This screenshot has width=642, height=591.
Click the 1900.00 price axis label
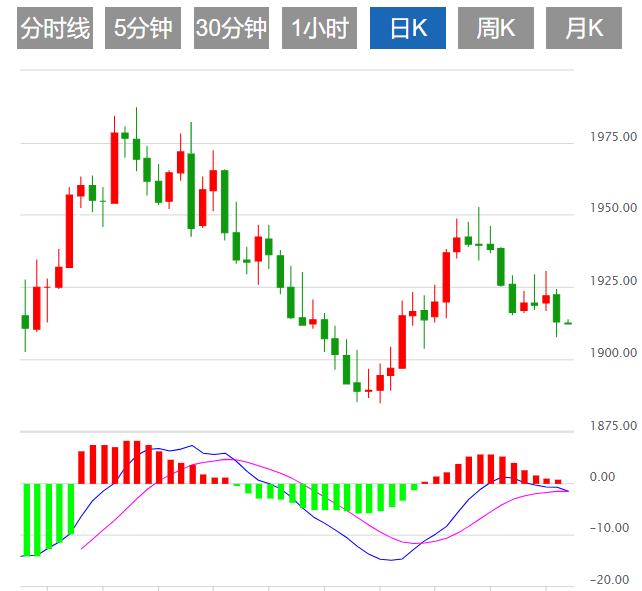click(x=613, y=353)
